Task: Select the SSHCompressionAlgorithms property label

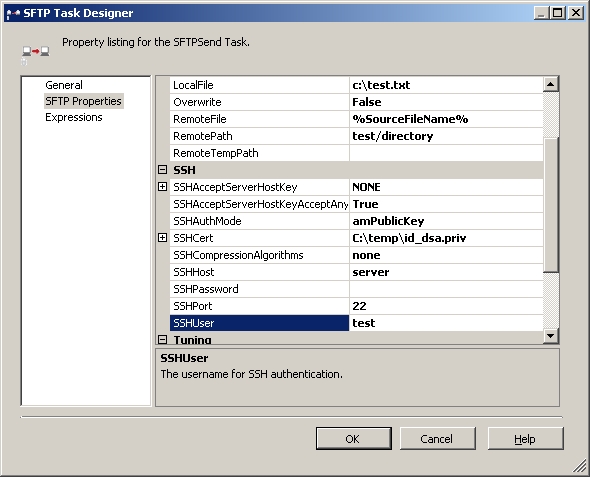Action: pyautogui.click(x=259, y=255)
